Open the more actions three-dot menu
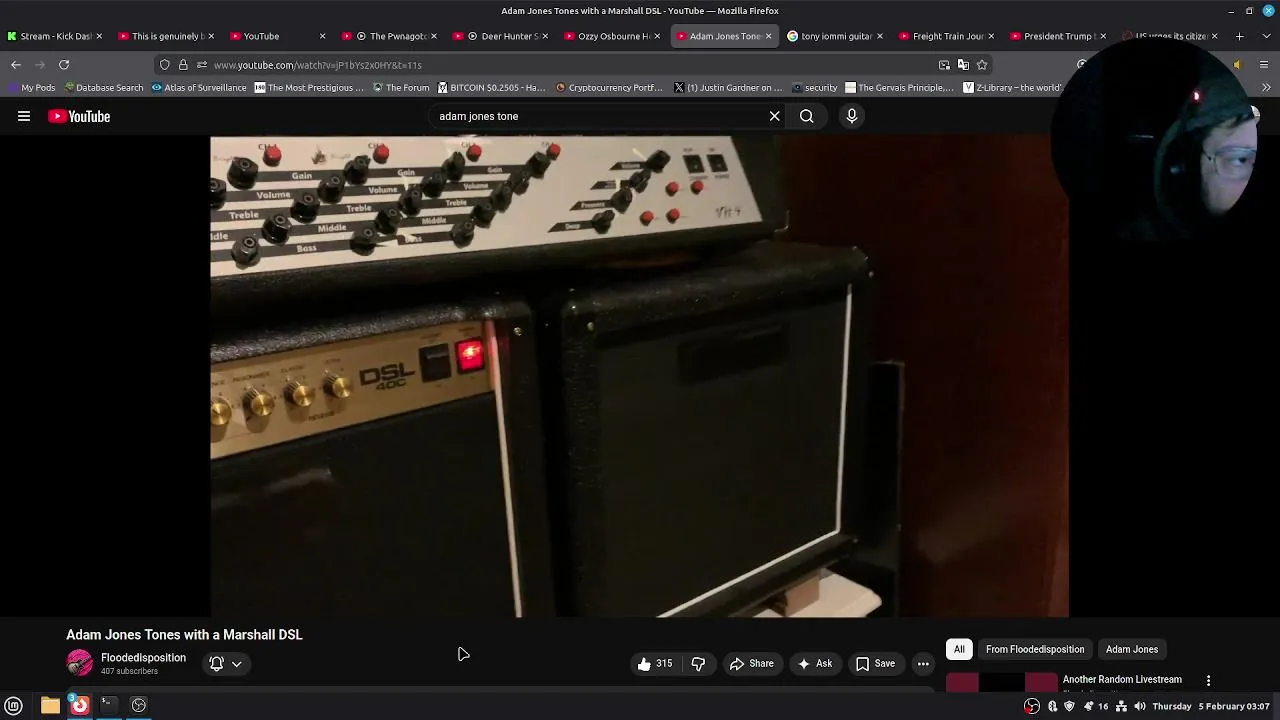 tap(923, 663)
